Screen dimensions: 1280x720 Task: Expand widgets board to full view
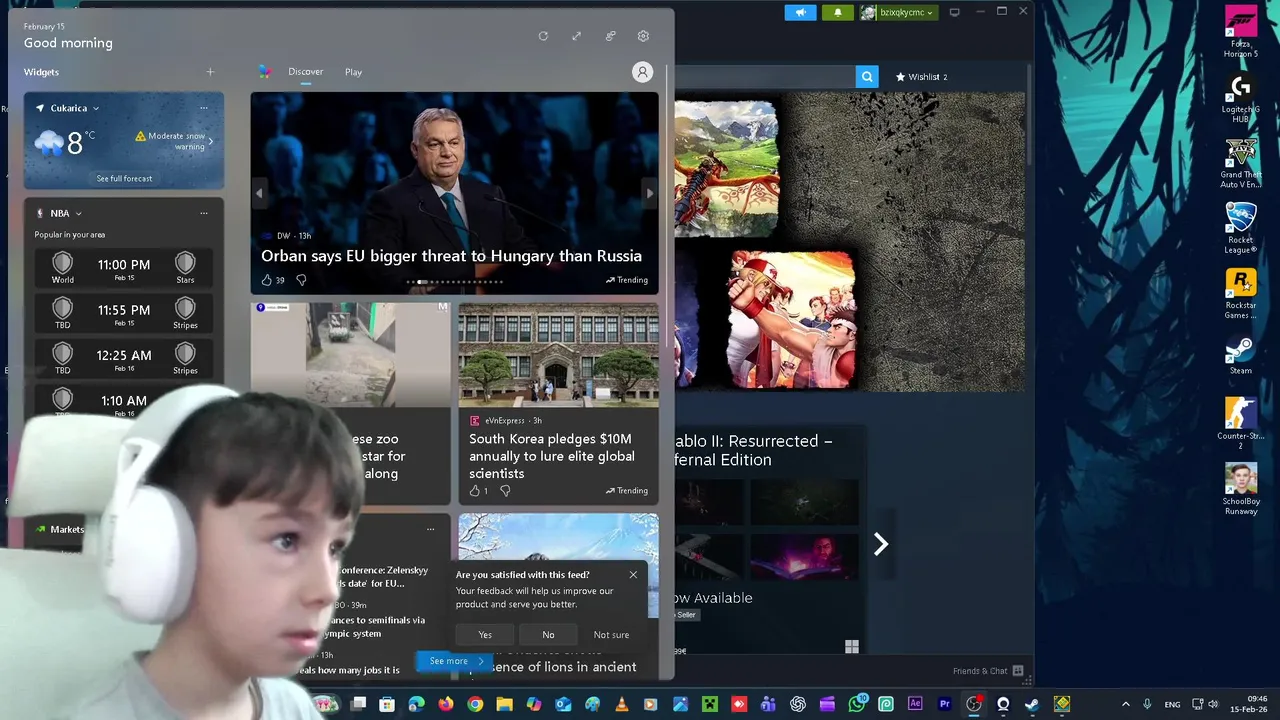tap(576, 36)
